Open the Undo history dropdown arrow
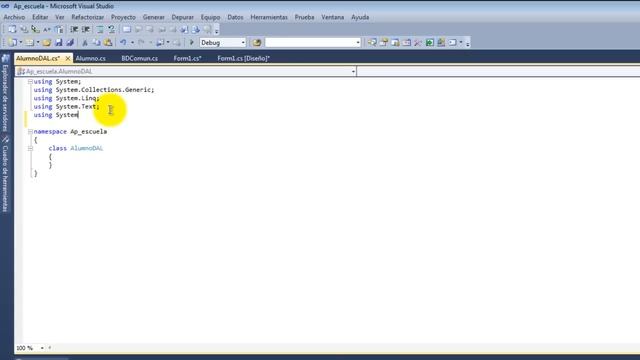The height and width of the screenshot is (360, 640). tap(132, 42)
